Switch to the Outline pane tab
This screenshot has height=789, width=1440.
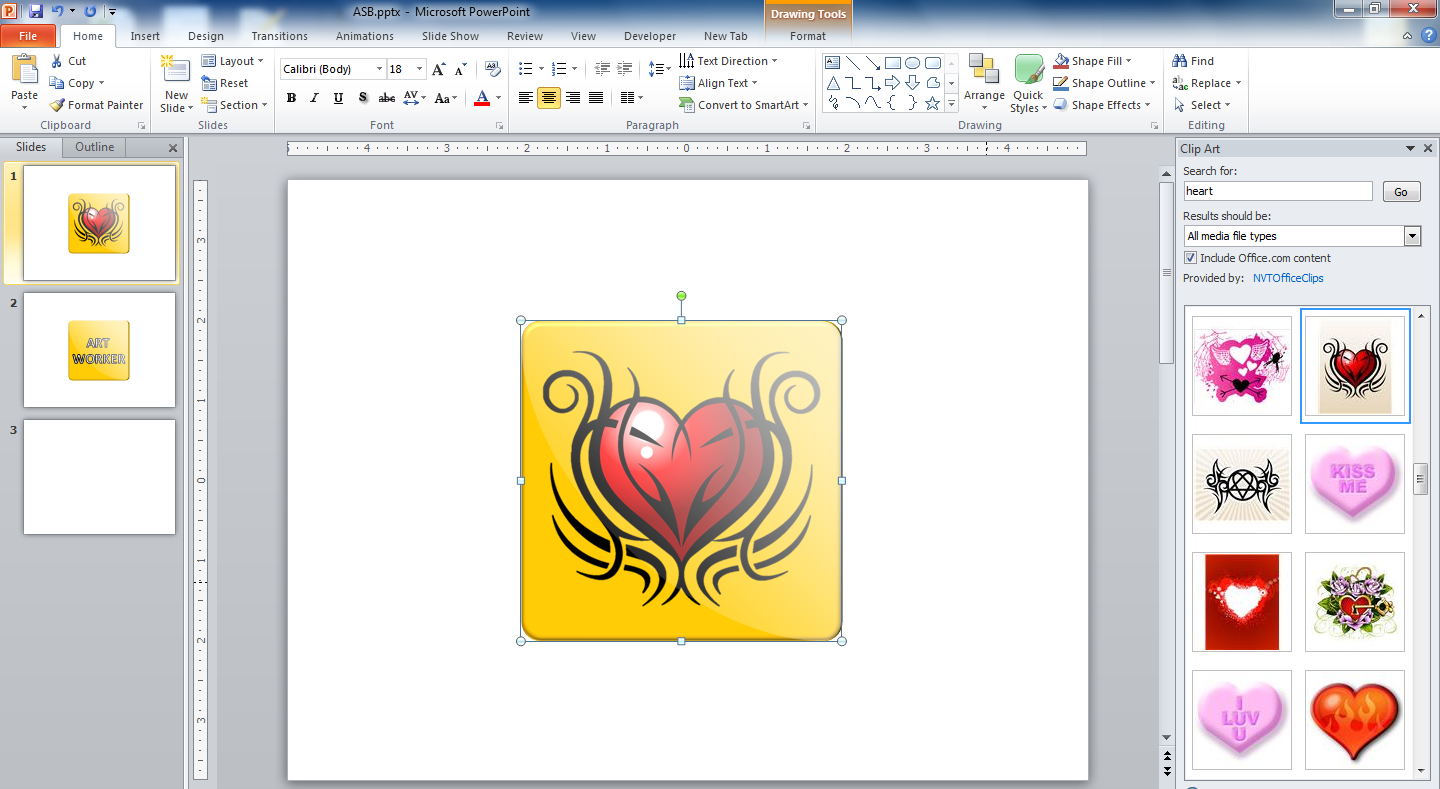point(95,147)
